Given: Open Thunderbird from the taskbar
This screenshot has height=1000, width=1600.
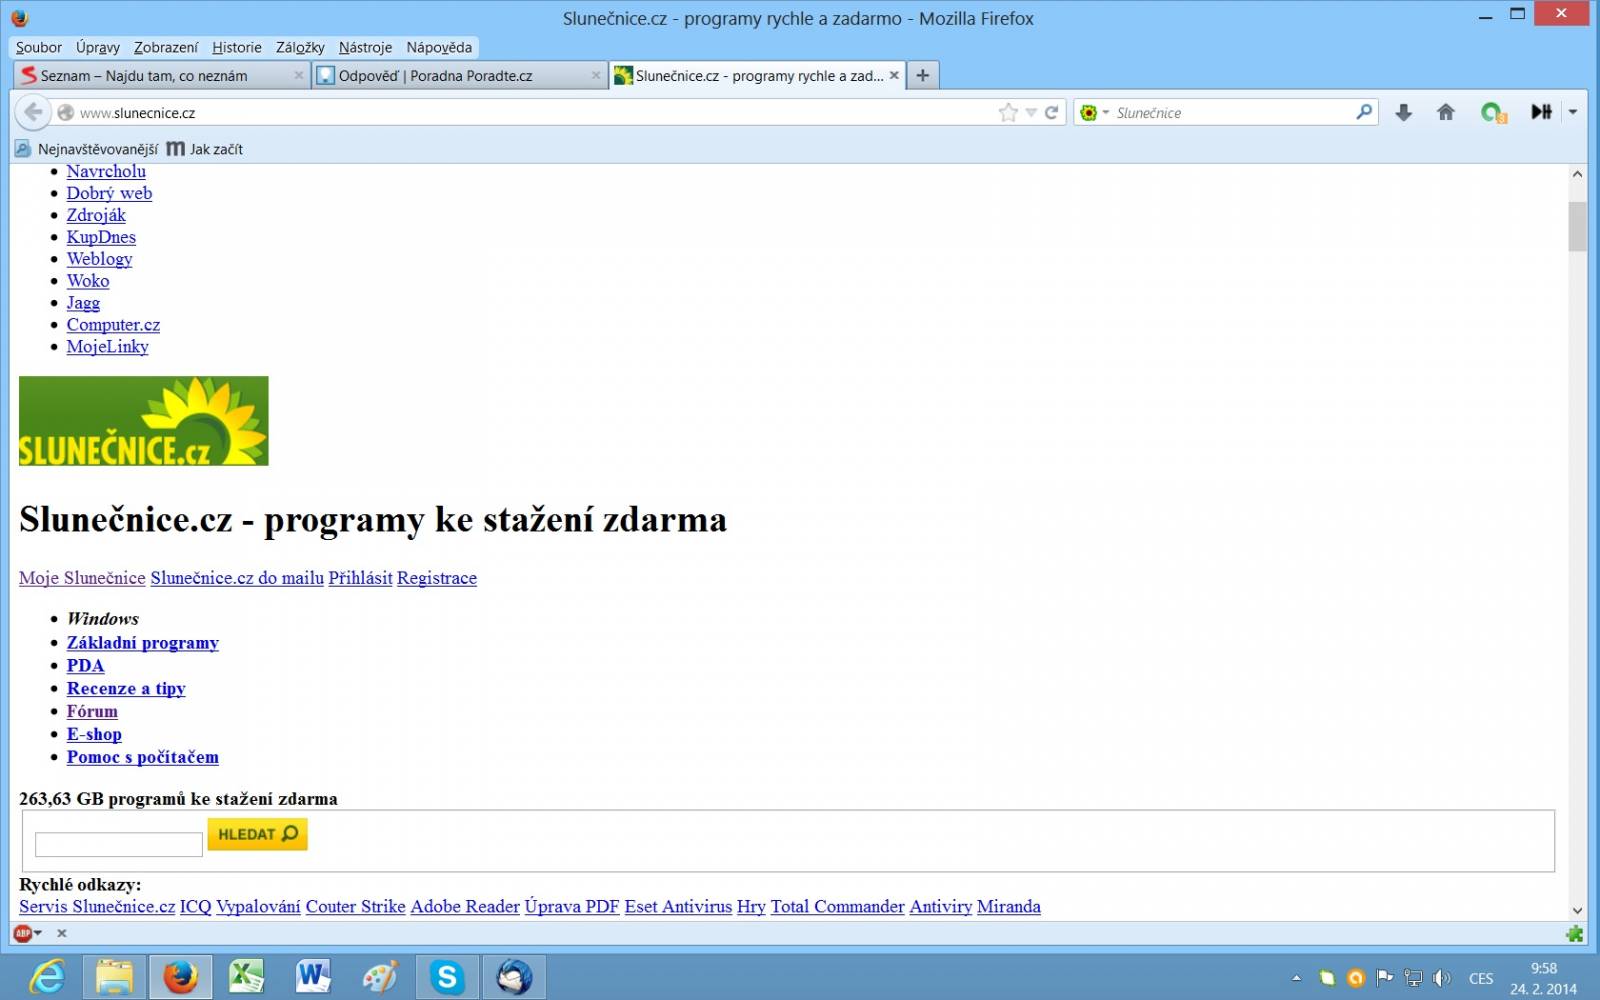Looking at the screenshot, I should click(x=514, y=976).
